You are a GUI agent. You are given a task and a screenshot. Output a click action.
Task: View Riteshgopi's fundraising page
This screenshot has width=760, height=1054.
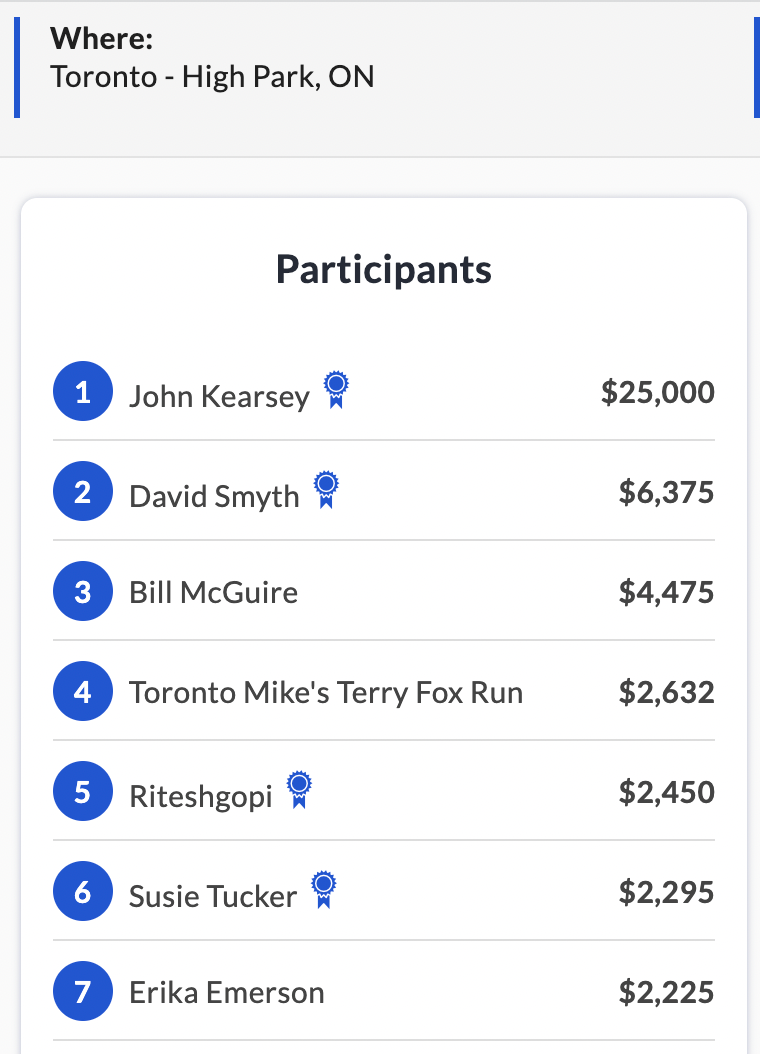(201, 796)
